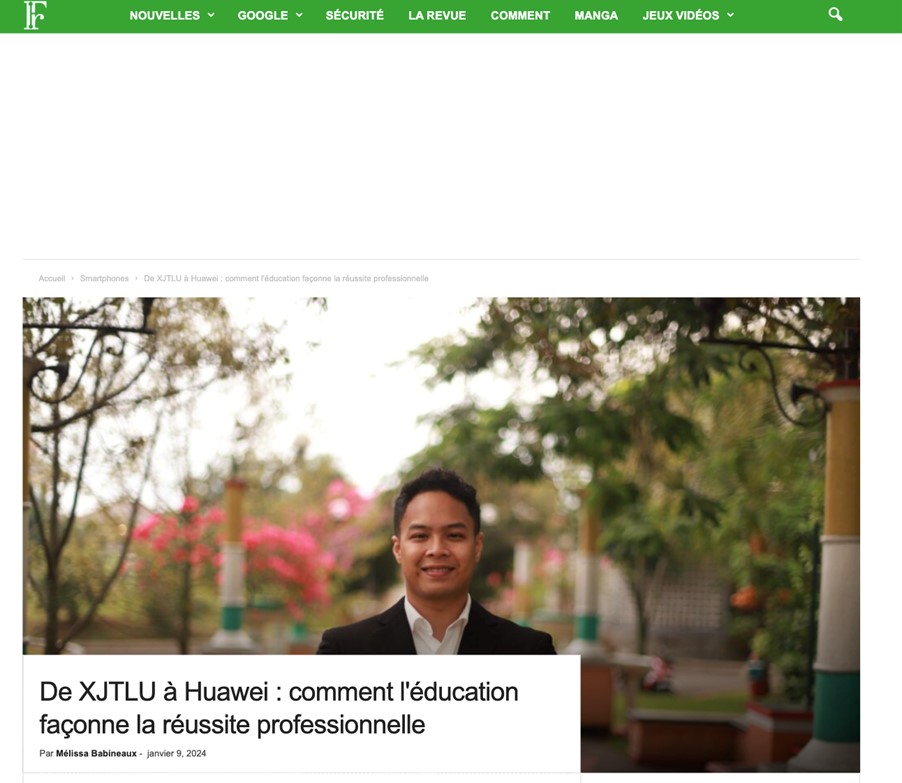Go to the Sécurité section
Screen dimensions: 902x783
[x=354, y=16]
